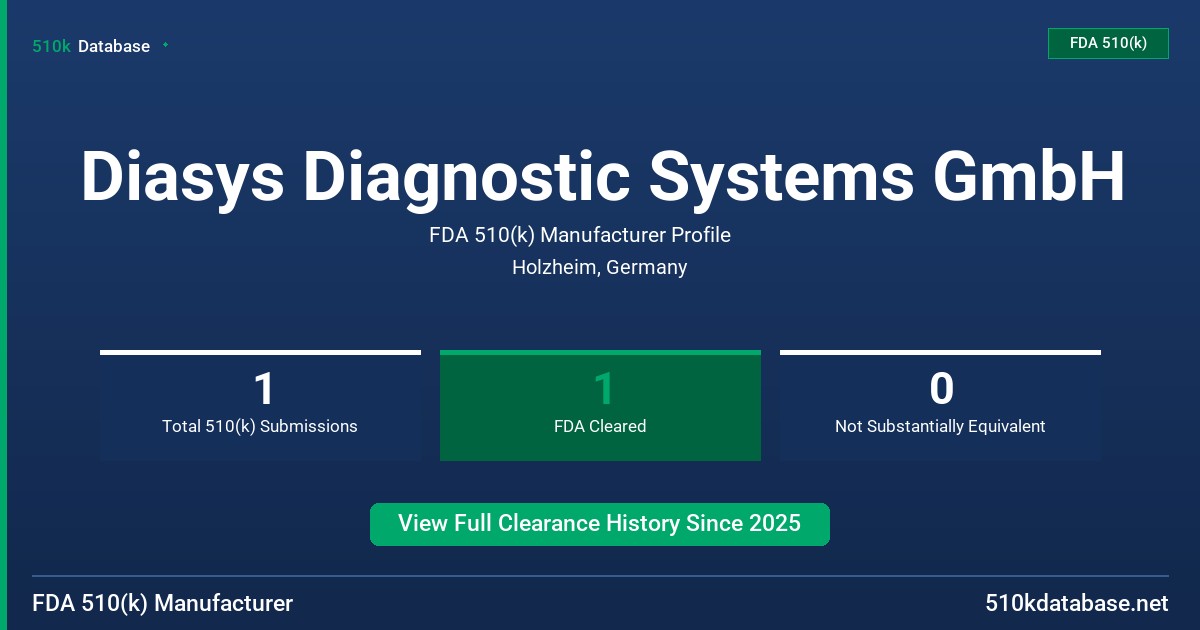1200x630 pixels.
Task: Open the FDA Cleared stat card
Action: (600, 405)
